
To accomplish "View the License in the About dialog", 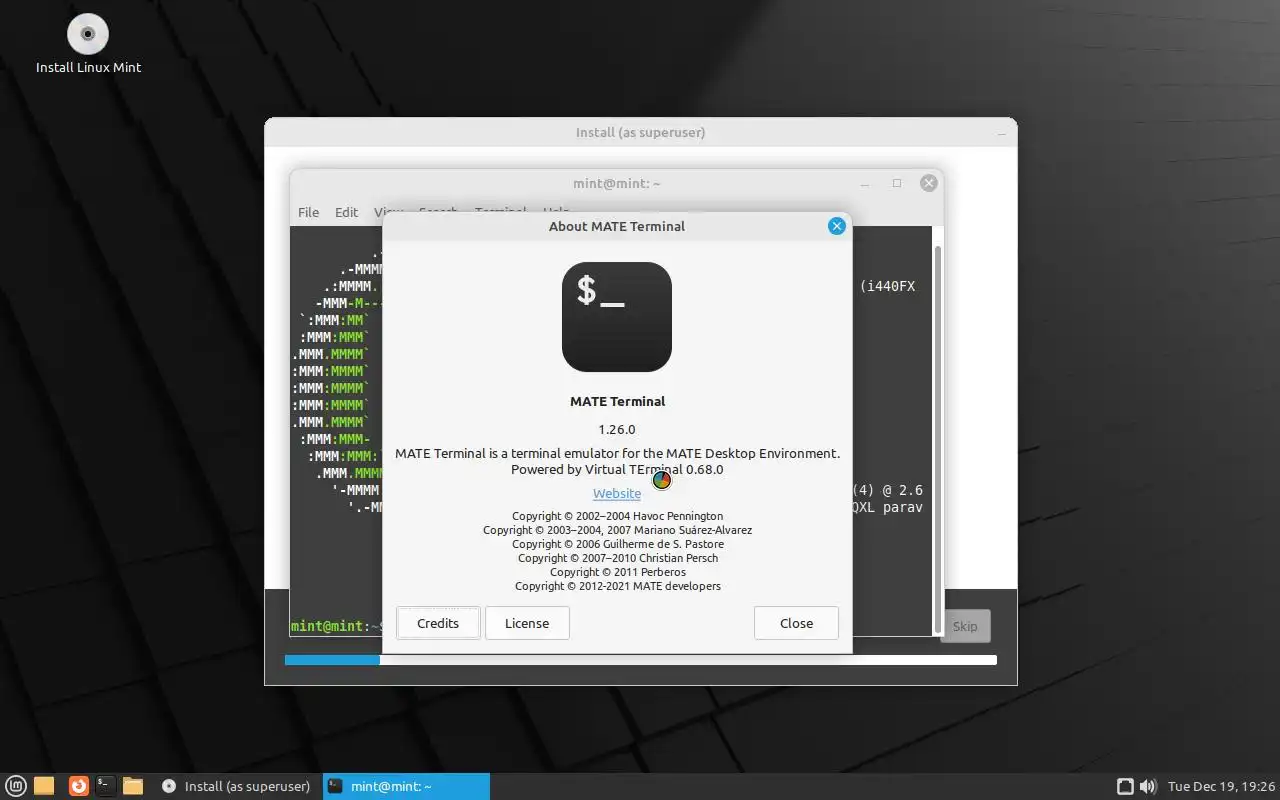I will [527, 623].
